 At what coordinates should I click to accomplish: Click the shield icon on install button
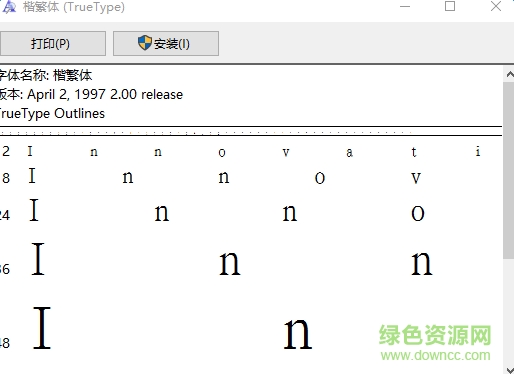click(x=145, y=43)
